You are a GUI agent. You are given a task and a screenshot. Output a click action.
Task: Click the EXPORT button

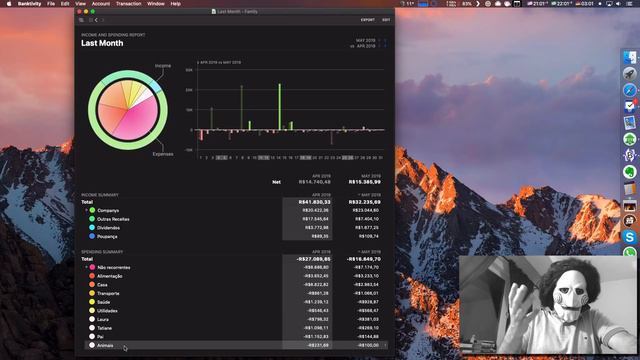pos(367,20)
